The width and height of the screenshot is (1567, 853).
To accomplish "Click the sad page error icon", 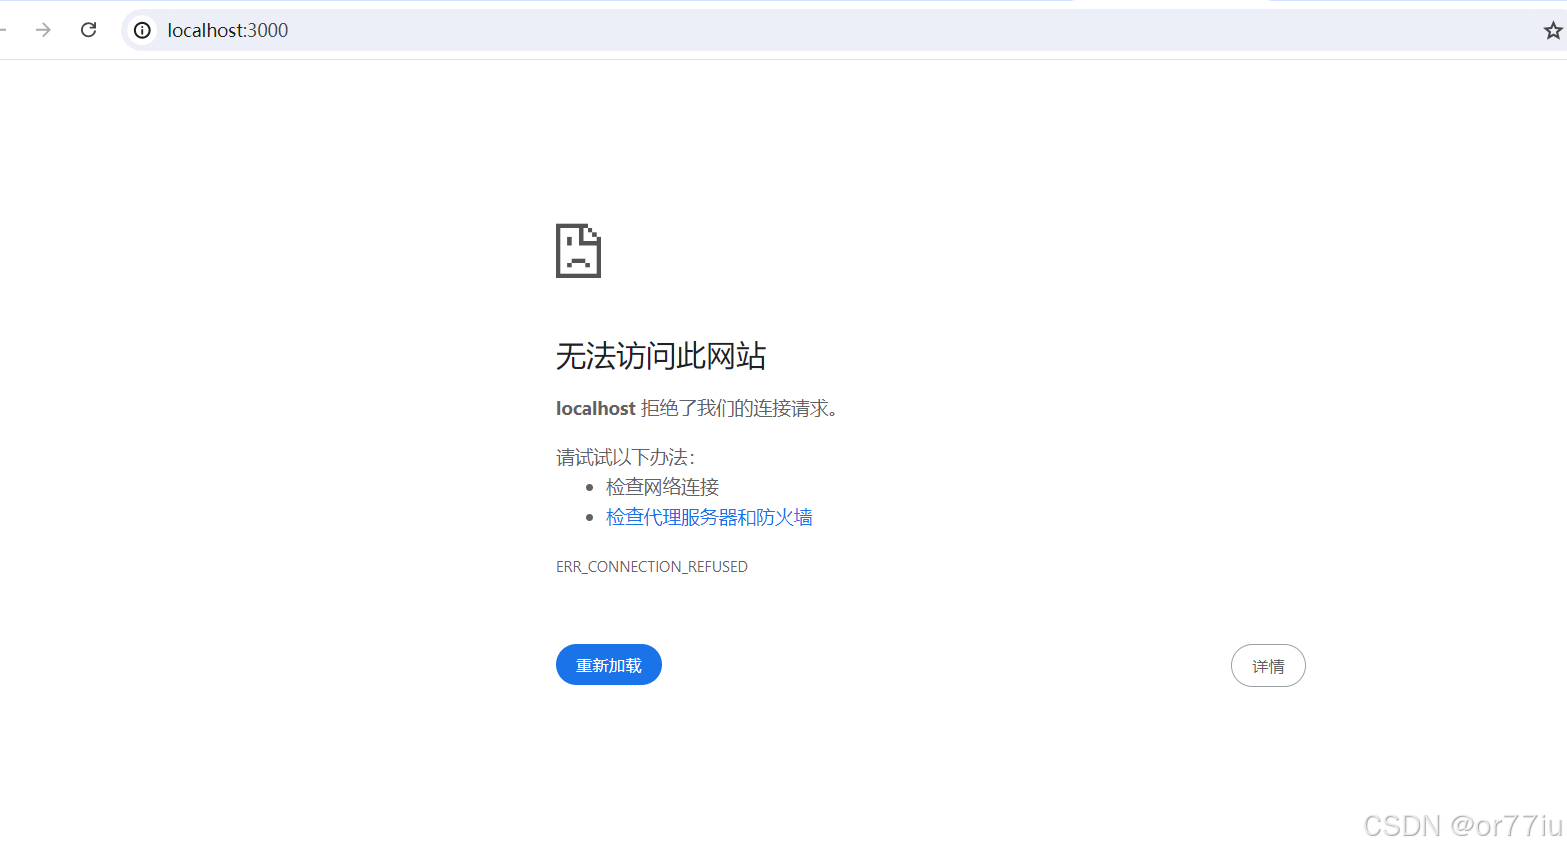I will point(578,251).
